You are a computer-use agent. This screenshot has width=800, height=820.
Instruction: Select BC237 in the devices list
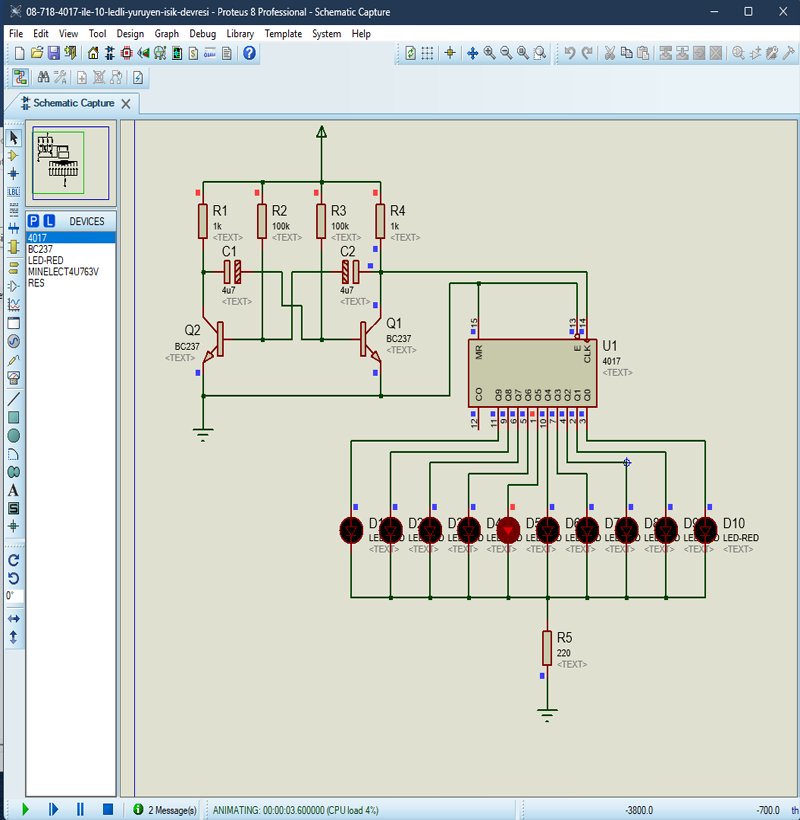[41, 249]
